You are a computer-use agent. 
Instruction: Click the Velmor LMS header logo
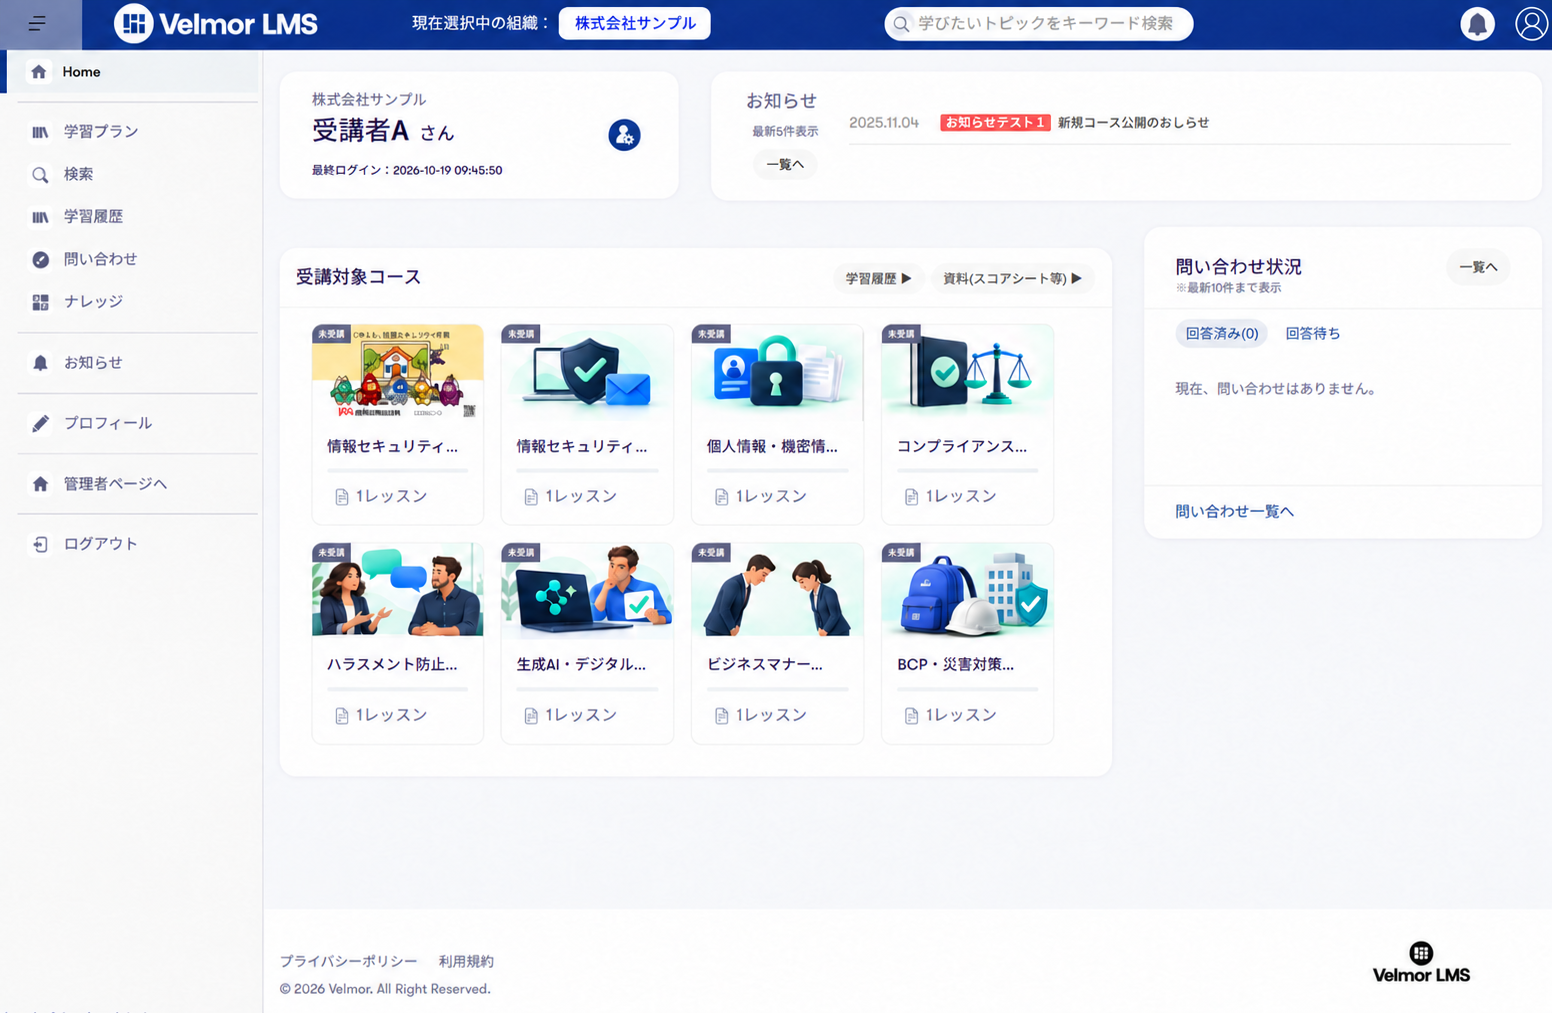tap(216, 23)
